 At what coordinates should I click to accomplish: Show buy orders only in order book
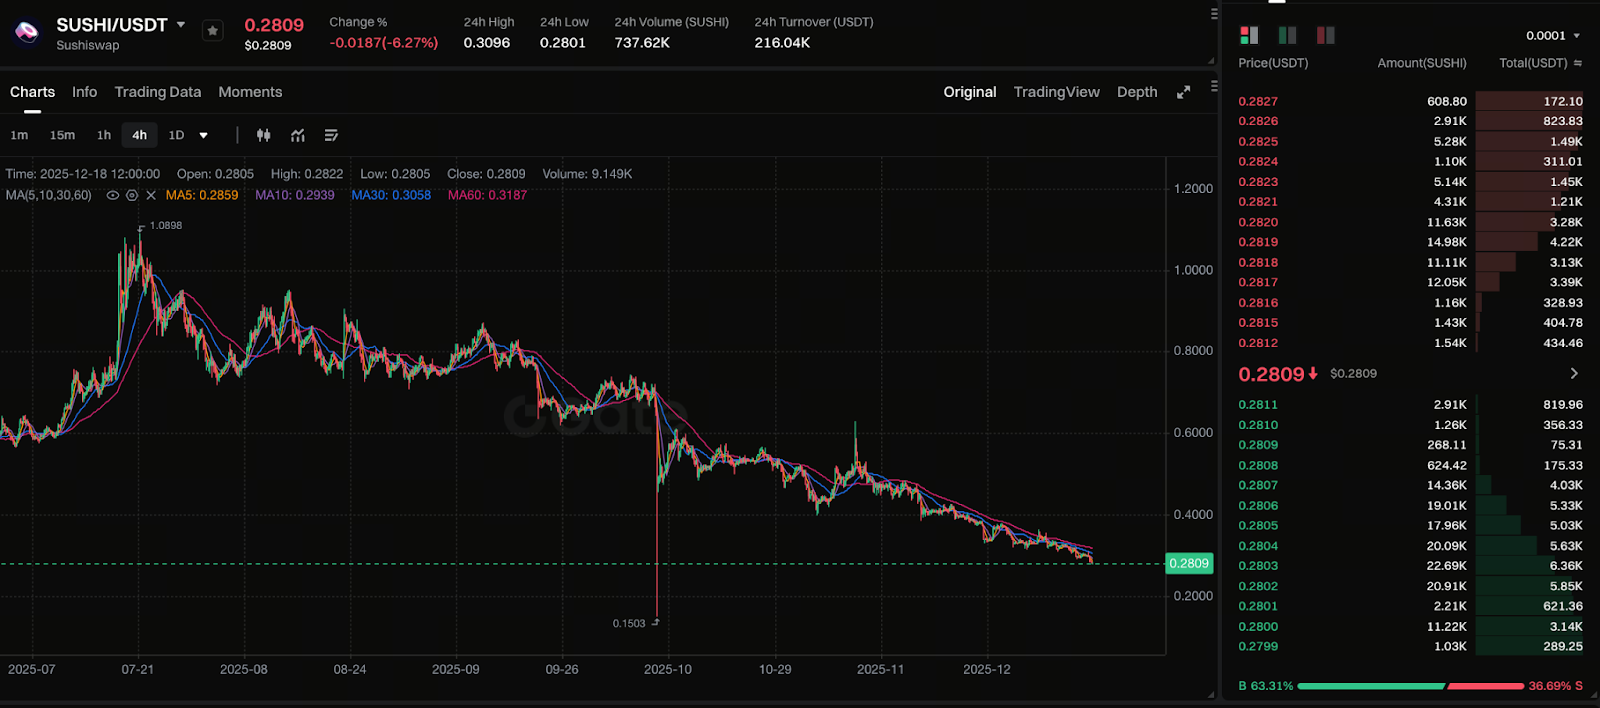[x=1287, y=35]
